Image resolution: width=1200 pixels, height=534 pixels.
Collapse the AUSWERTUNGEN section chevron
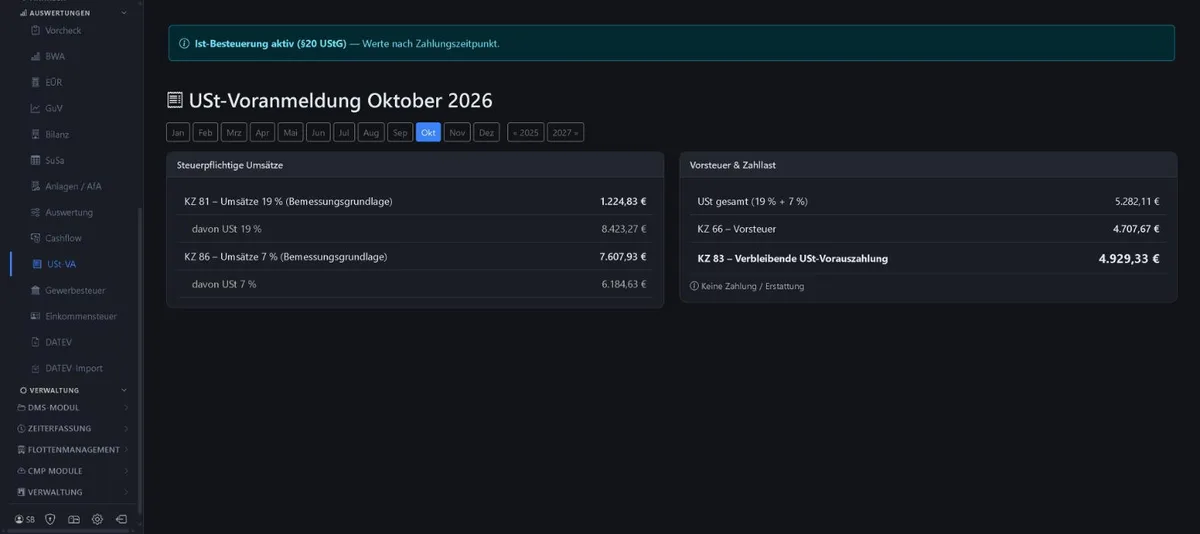coord(124,13)
